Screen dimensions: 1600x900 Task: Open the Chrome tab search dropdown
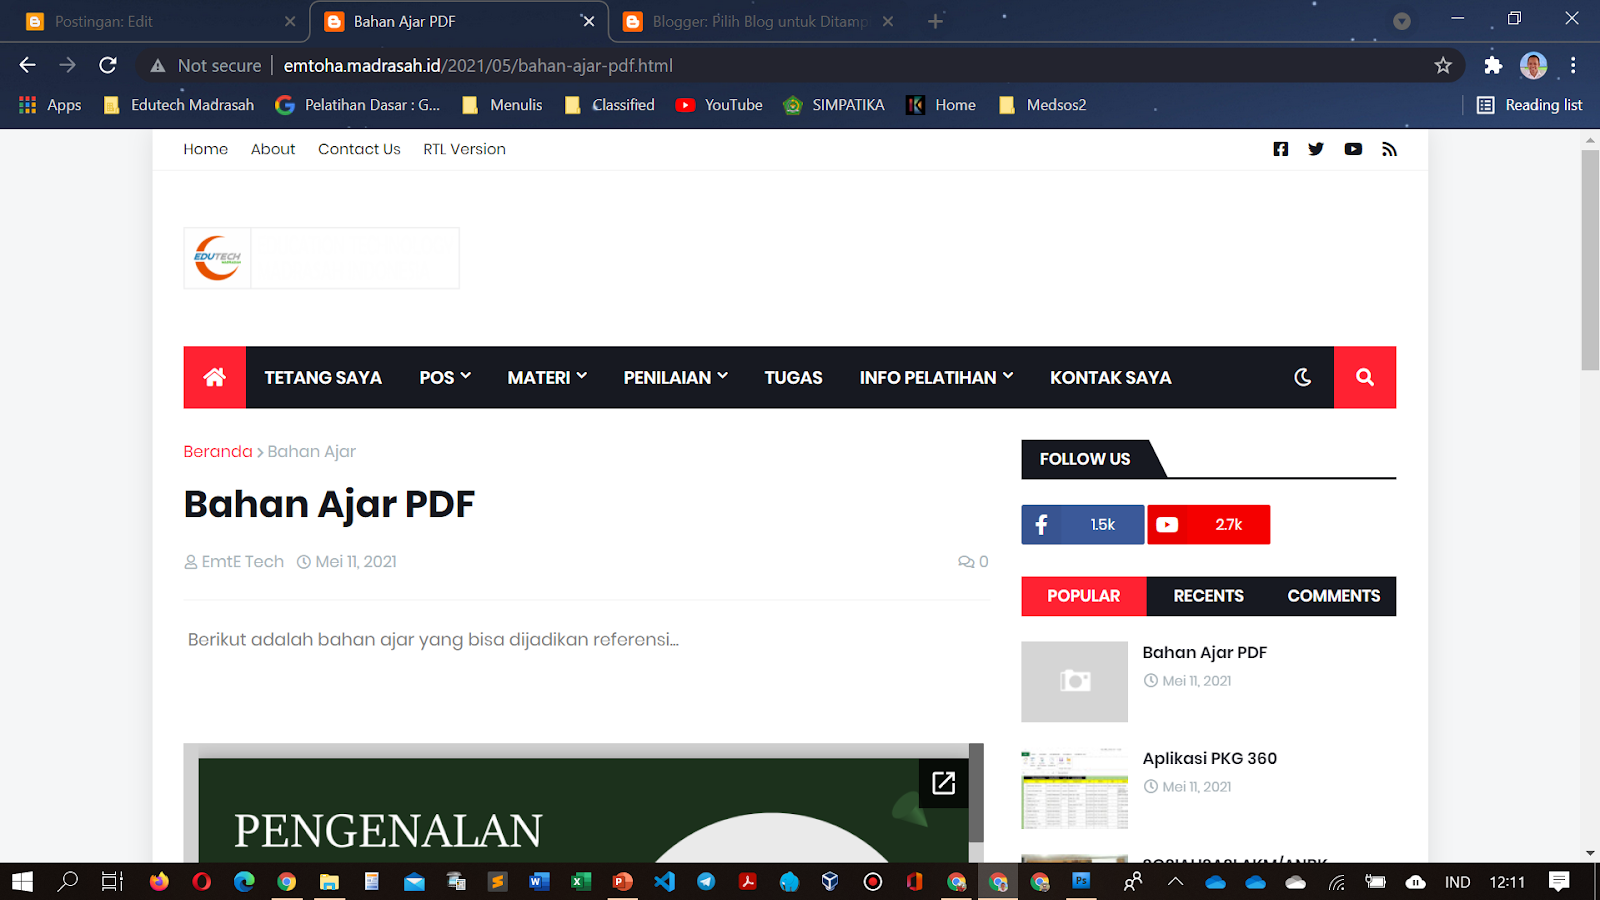1402,21
